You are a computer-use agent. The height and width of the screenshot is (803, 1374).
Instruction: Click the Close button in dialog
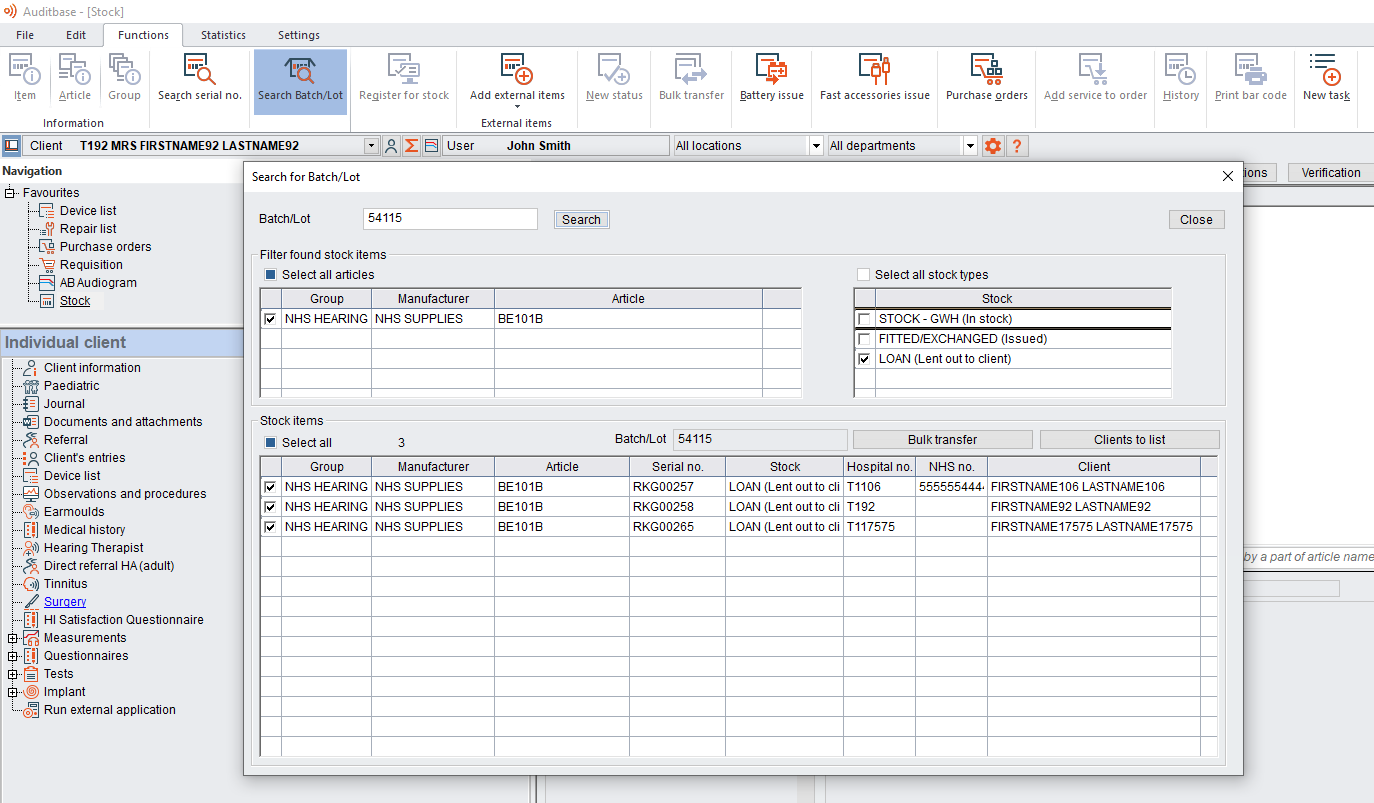(x=1196, y=220)
